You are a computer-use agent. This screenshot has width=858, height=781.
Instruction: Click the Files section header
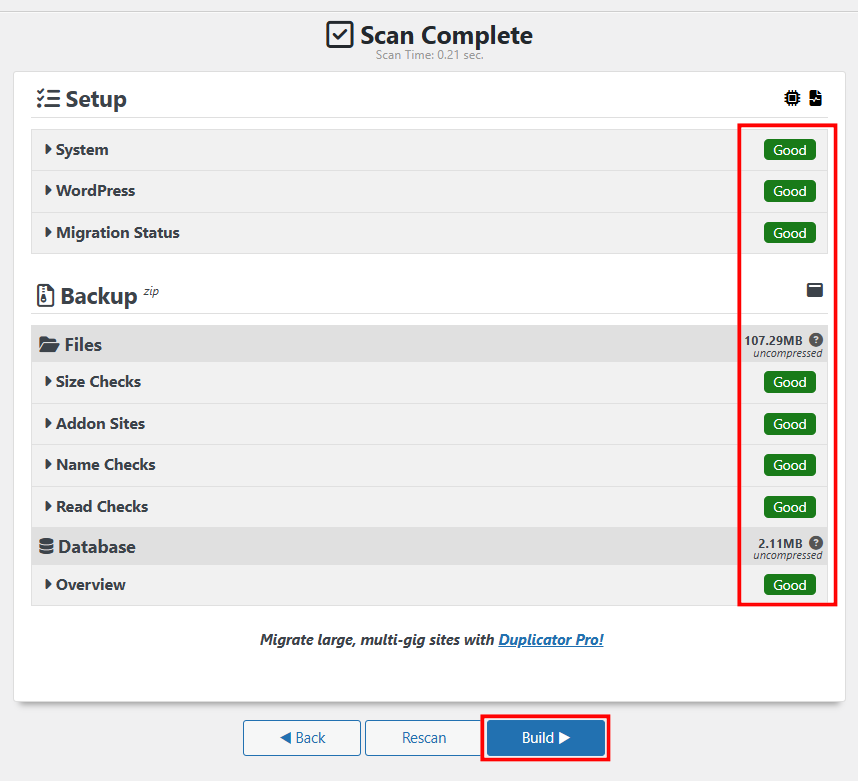(430, 344)
